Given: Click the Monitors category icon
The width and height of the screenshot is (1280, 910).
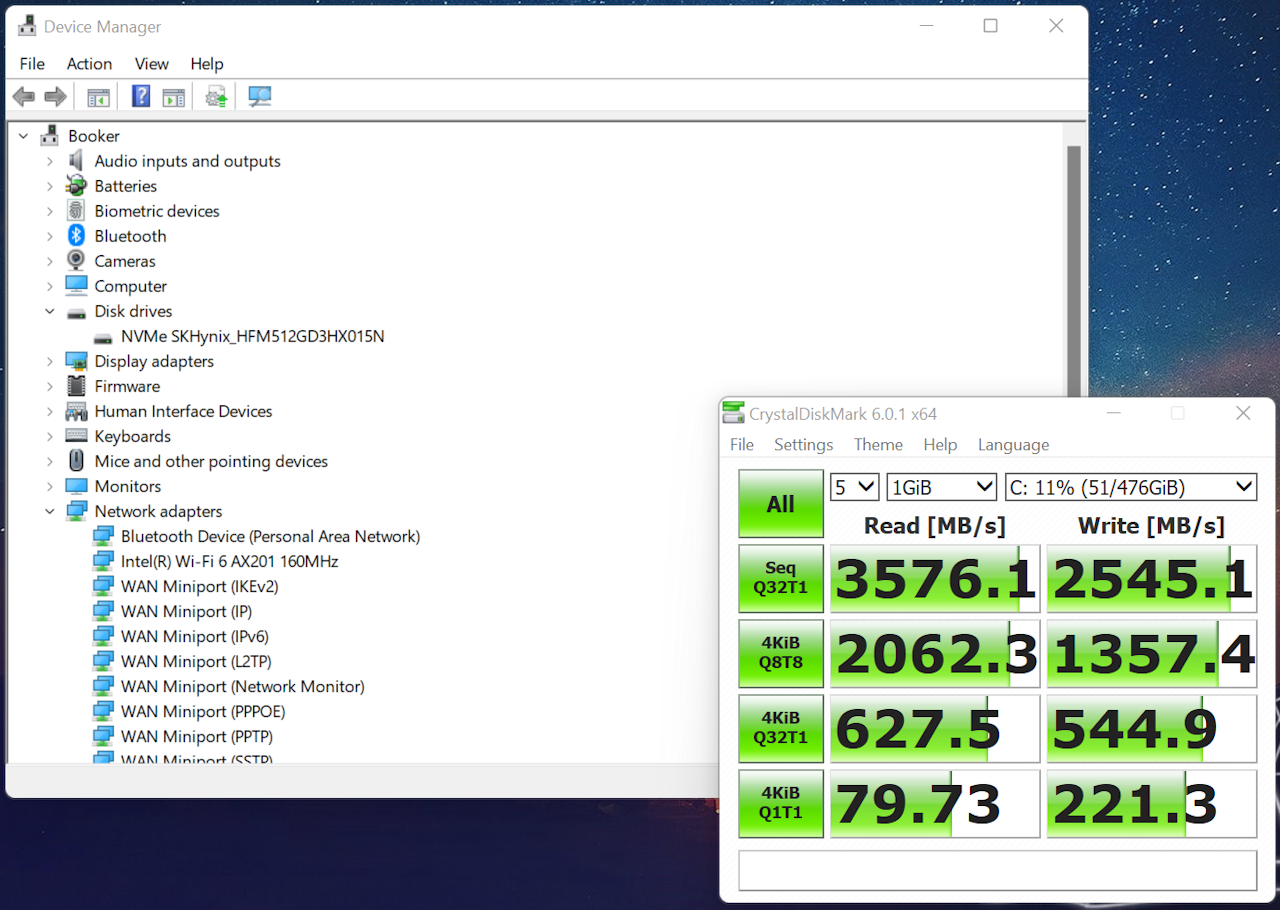Looking at the screenshot, I should [x=76, y=486].
